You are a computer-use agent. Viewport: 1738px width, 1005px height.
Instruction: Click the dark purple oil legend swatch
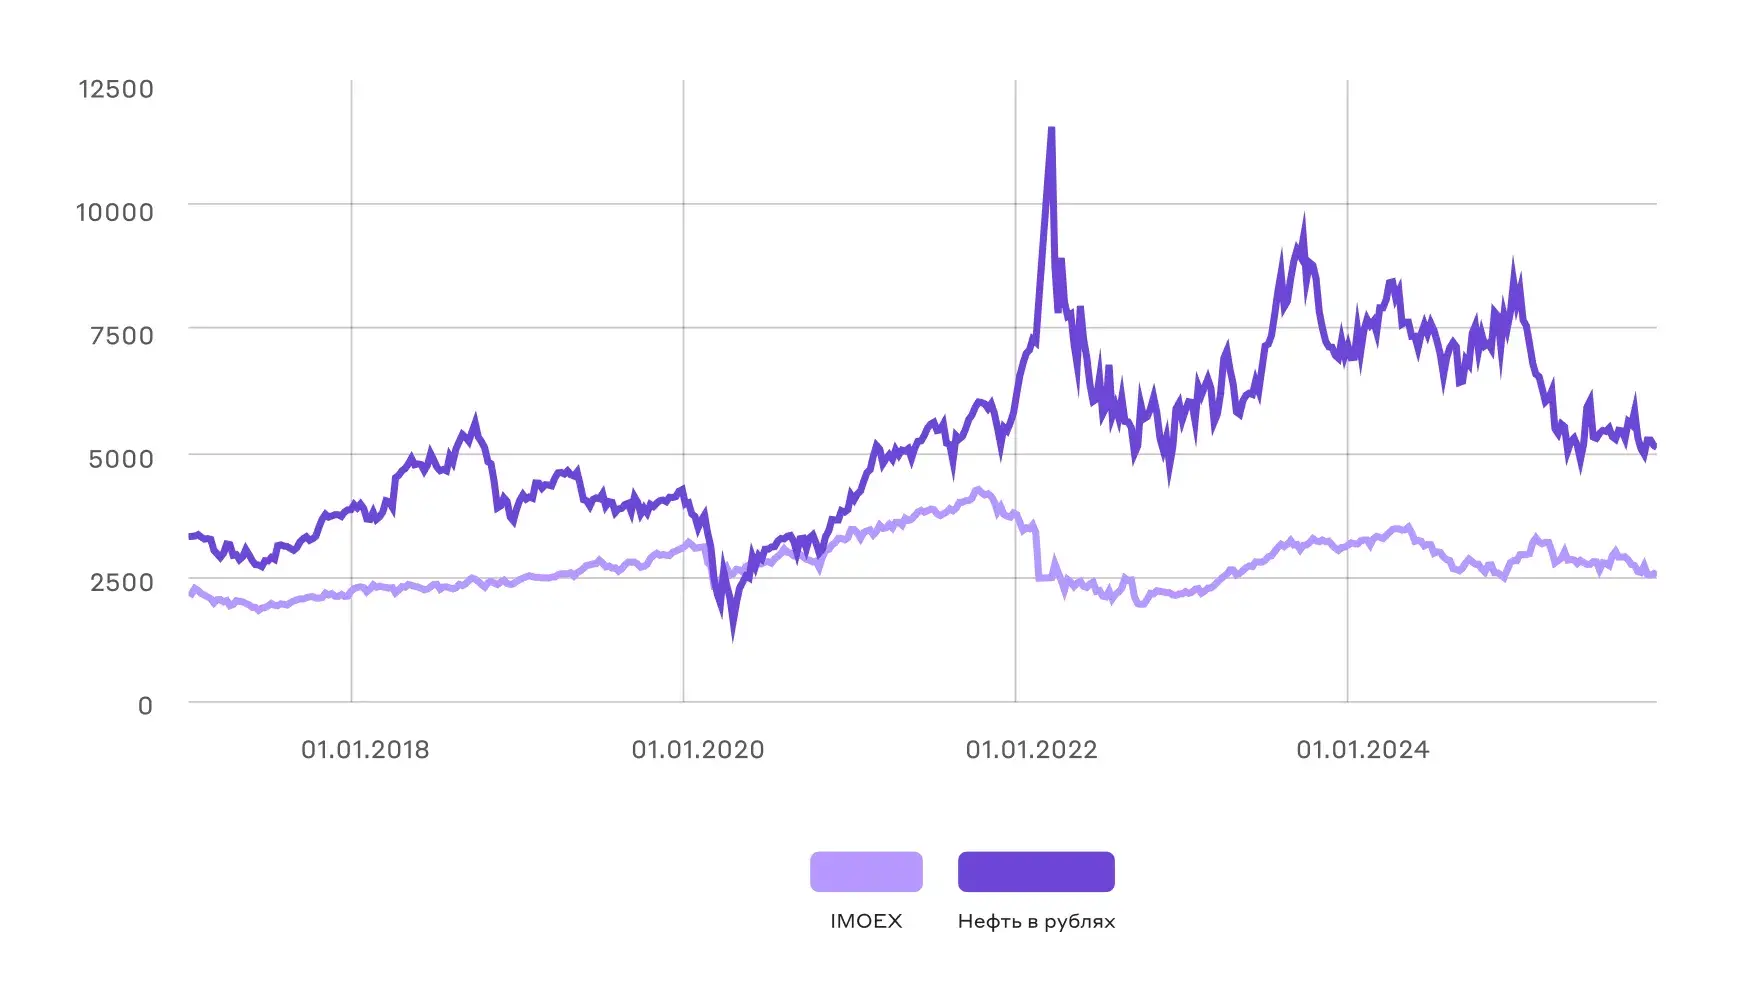coord(1036,871)
